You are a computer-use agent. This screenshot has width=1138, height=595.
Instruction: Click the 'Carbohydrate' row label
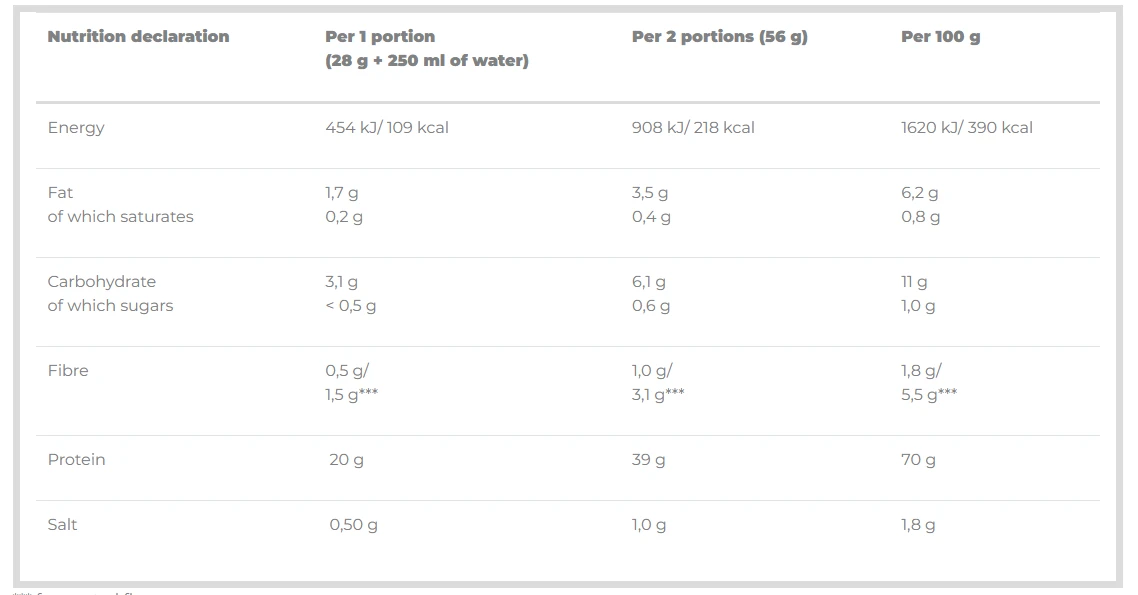[101, 282]
